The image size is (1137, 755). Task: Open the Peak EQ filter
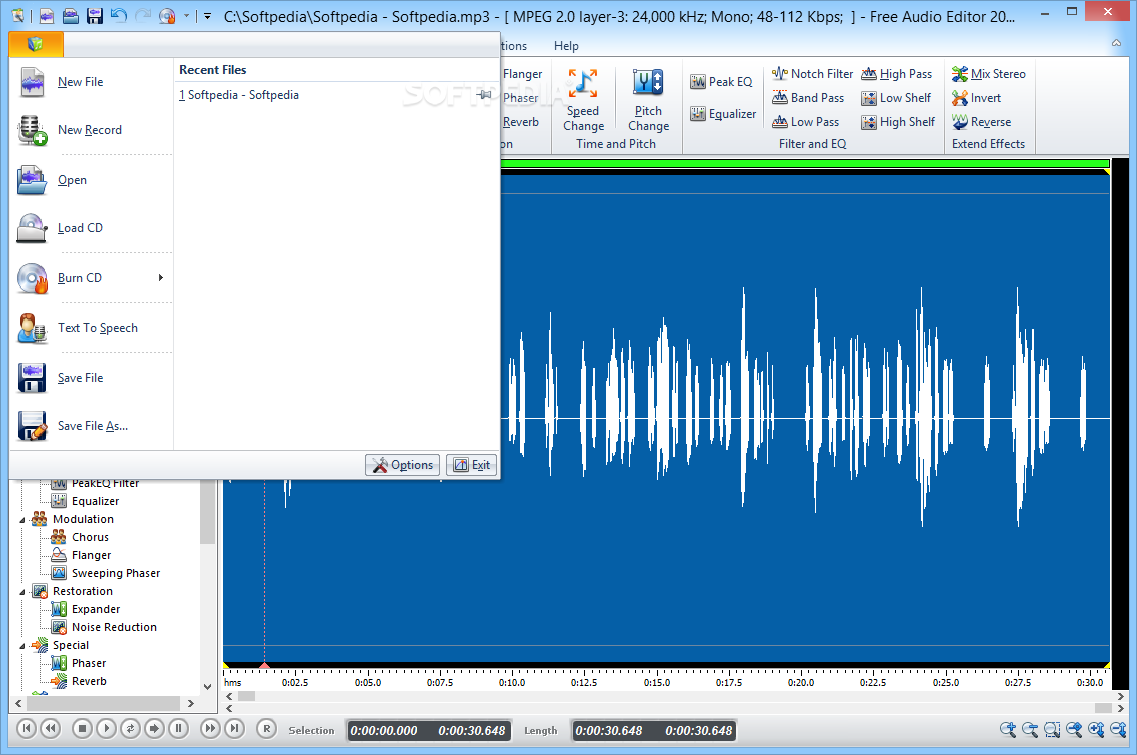[722, 82]
